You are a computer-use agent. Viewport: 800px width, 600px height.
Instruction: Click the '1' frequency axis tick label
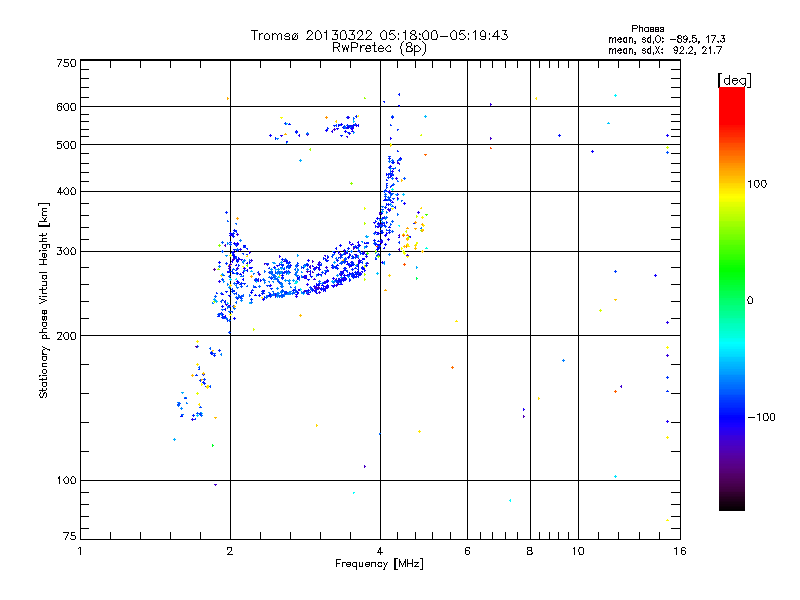coord(80,551)
